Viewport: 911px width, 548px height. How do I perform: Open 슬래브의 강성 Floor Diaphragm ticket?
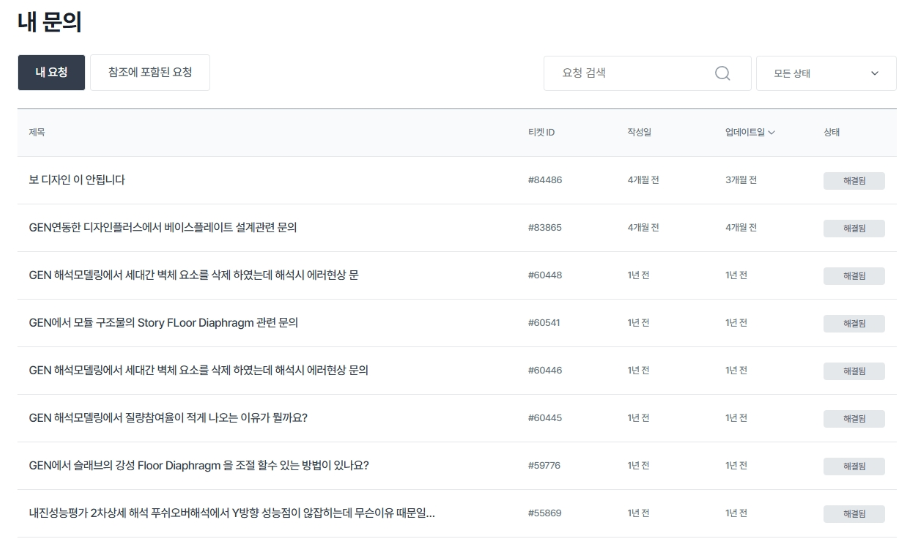tap(199, 466)
